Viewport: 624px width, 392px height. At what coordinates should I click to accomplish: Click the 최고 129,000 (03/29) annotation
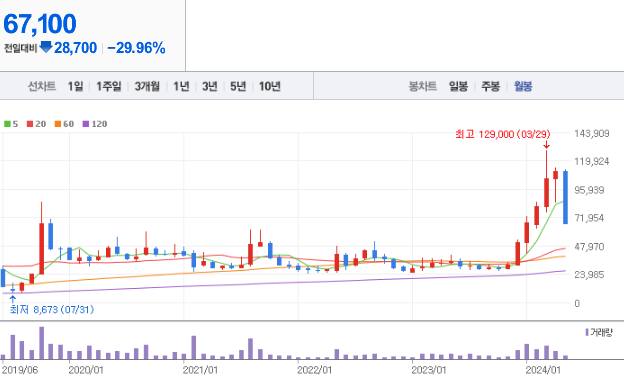tap(503, 134)
